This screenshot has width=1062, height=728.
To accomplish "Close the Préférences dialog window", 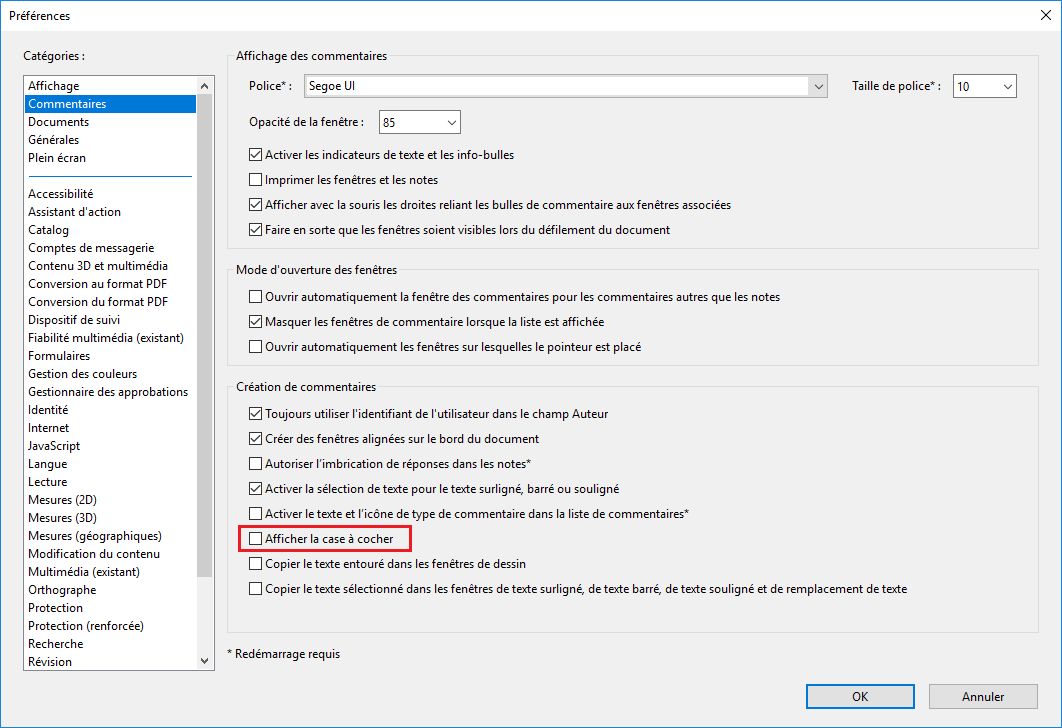I will (x=1046, y=15).
